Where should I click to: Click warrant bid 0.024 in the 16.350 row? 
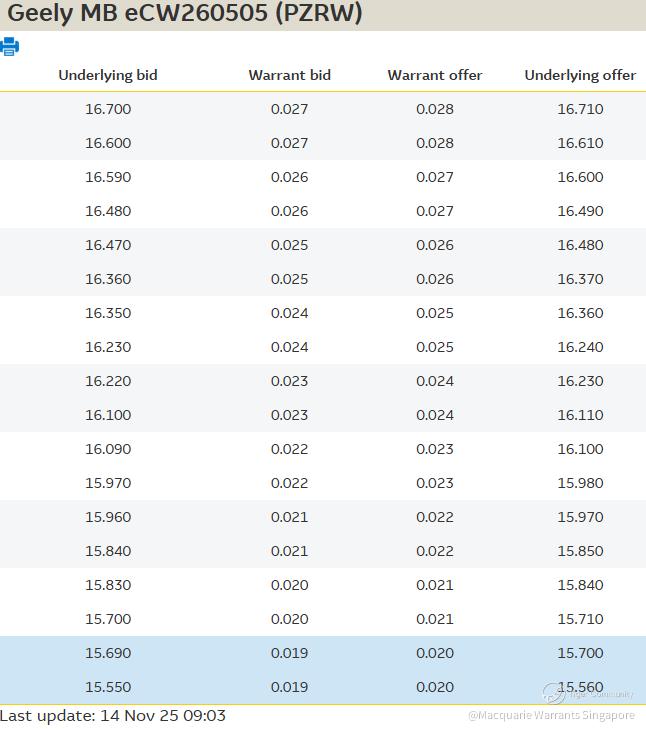tap(289, 313)
